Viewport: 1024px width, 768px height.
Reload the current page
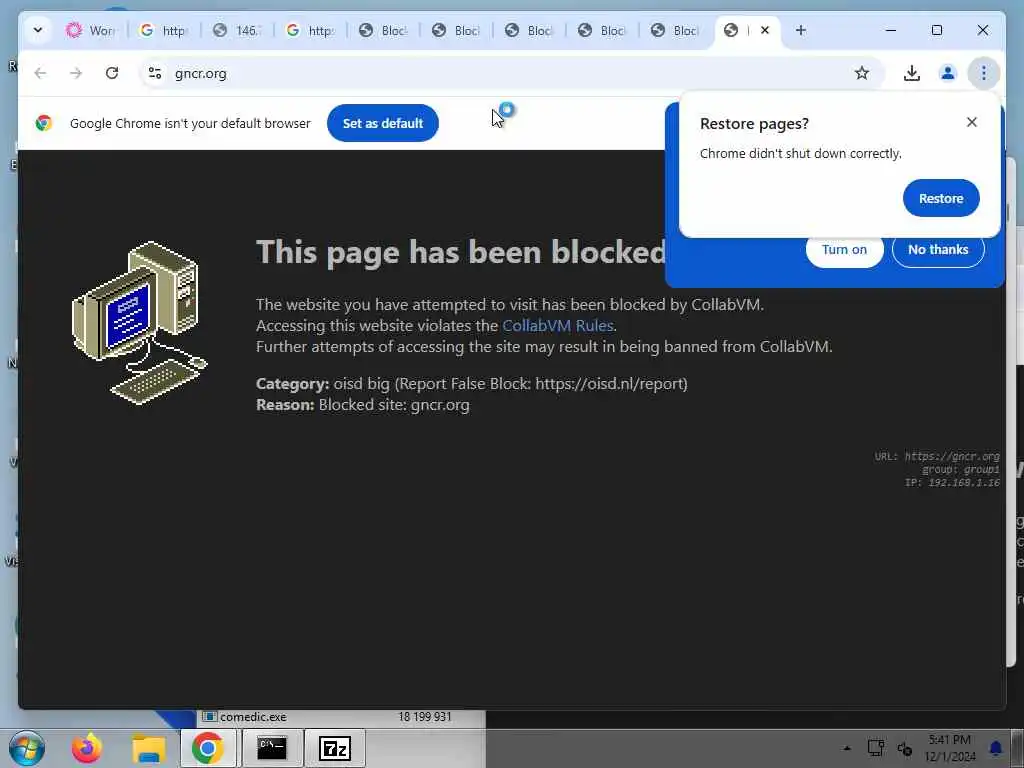(112, 73)
